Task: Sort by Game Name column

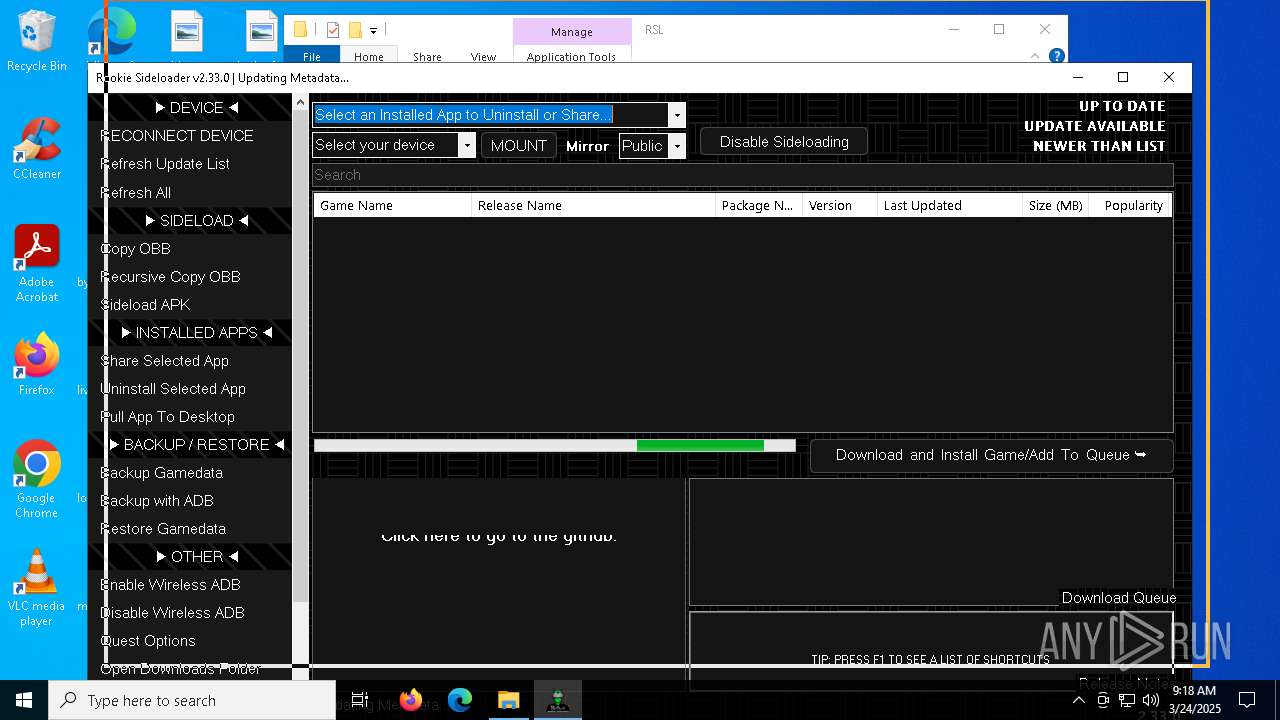Action: 392,205
